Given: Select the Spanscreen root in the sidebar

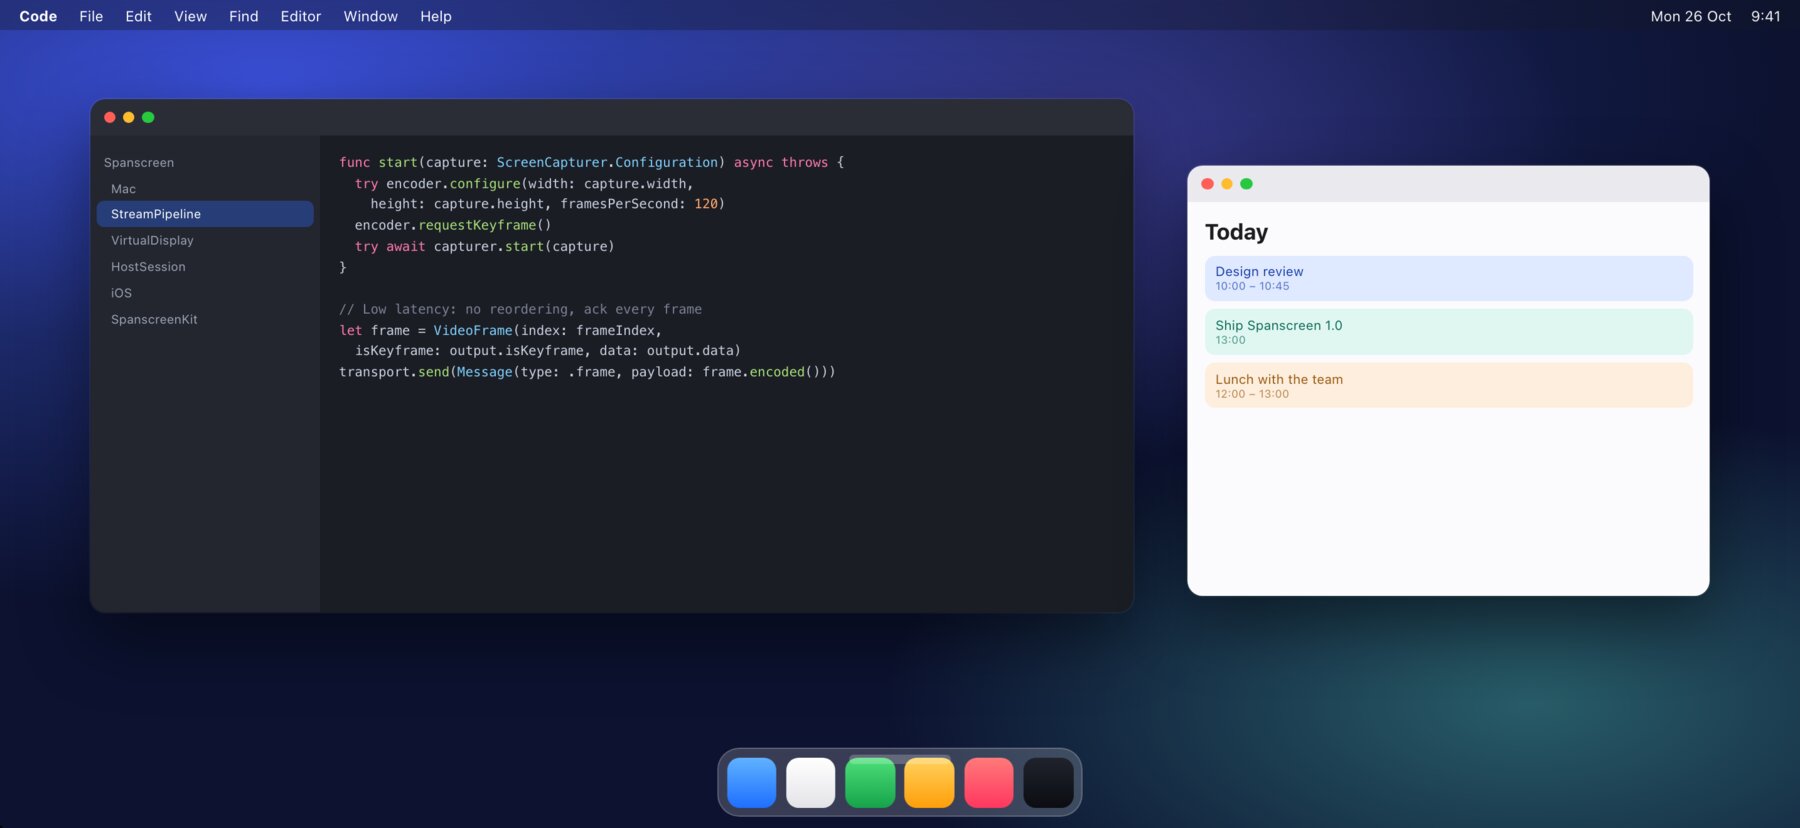Looking at the screenshot, I should 139,162.
